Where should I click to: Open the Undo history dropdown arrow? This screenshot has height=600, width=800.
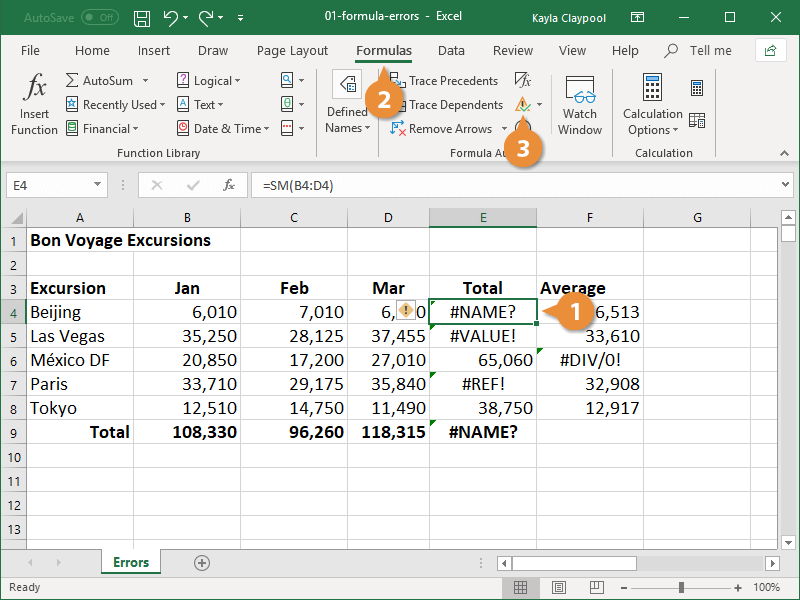(x=186, y=18)
